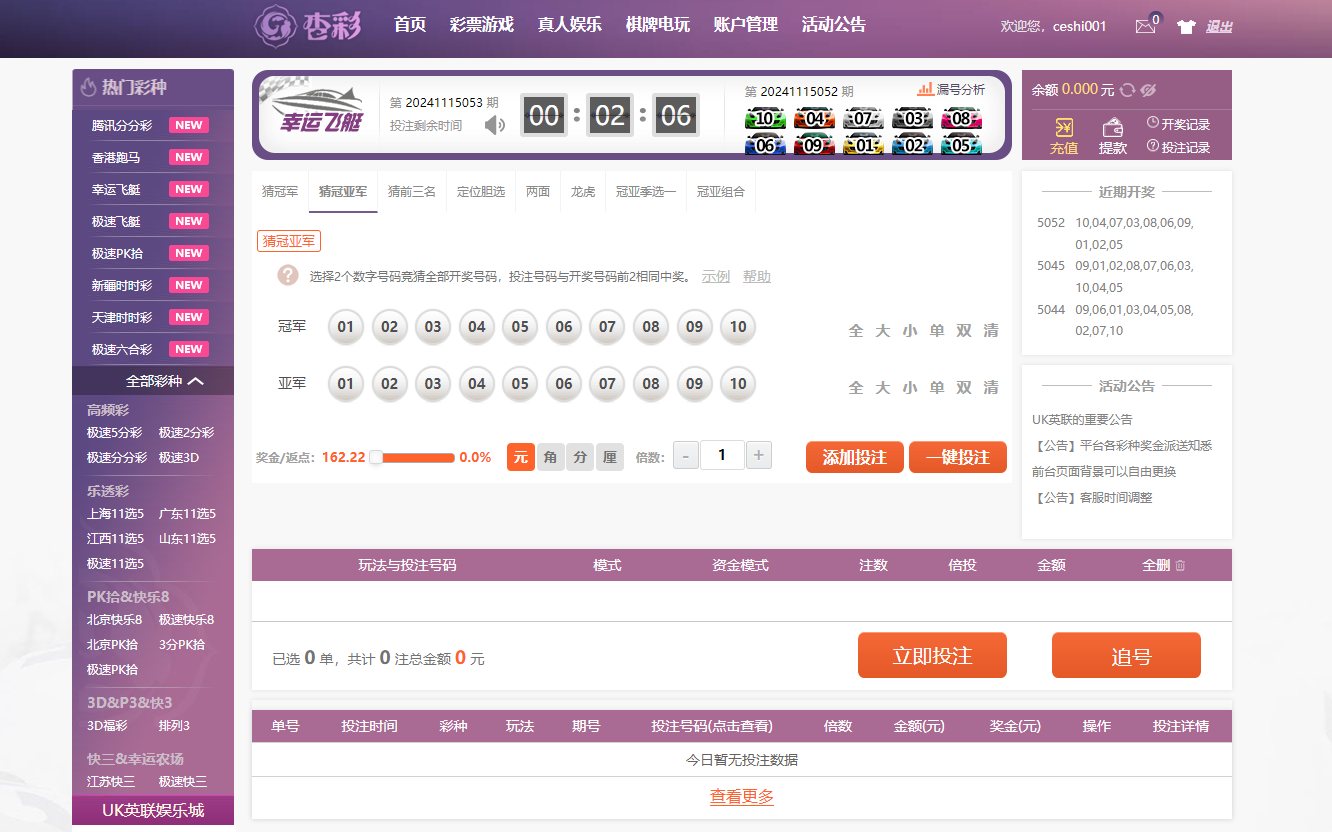Viewport: 1332px width, 832px height.
Task: Decrease the 倍数 multiplier with minus
Action: [686, 456]
